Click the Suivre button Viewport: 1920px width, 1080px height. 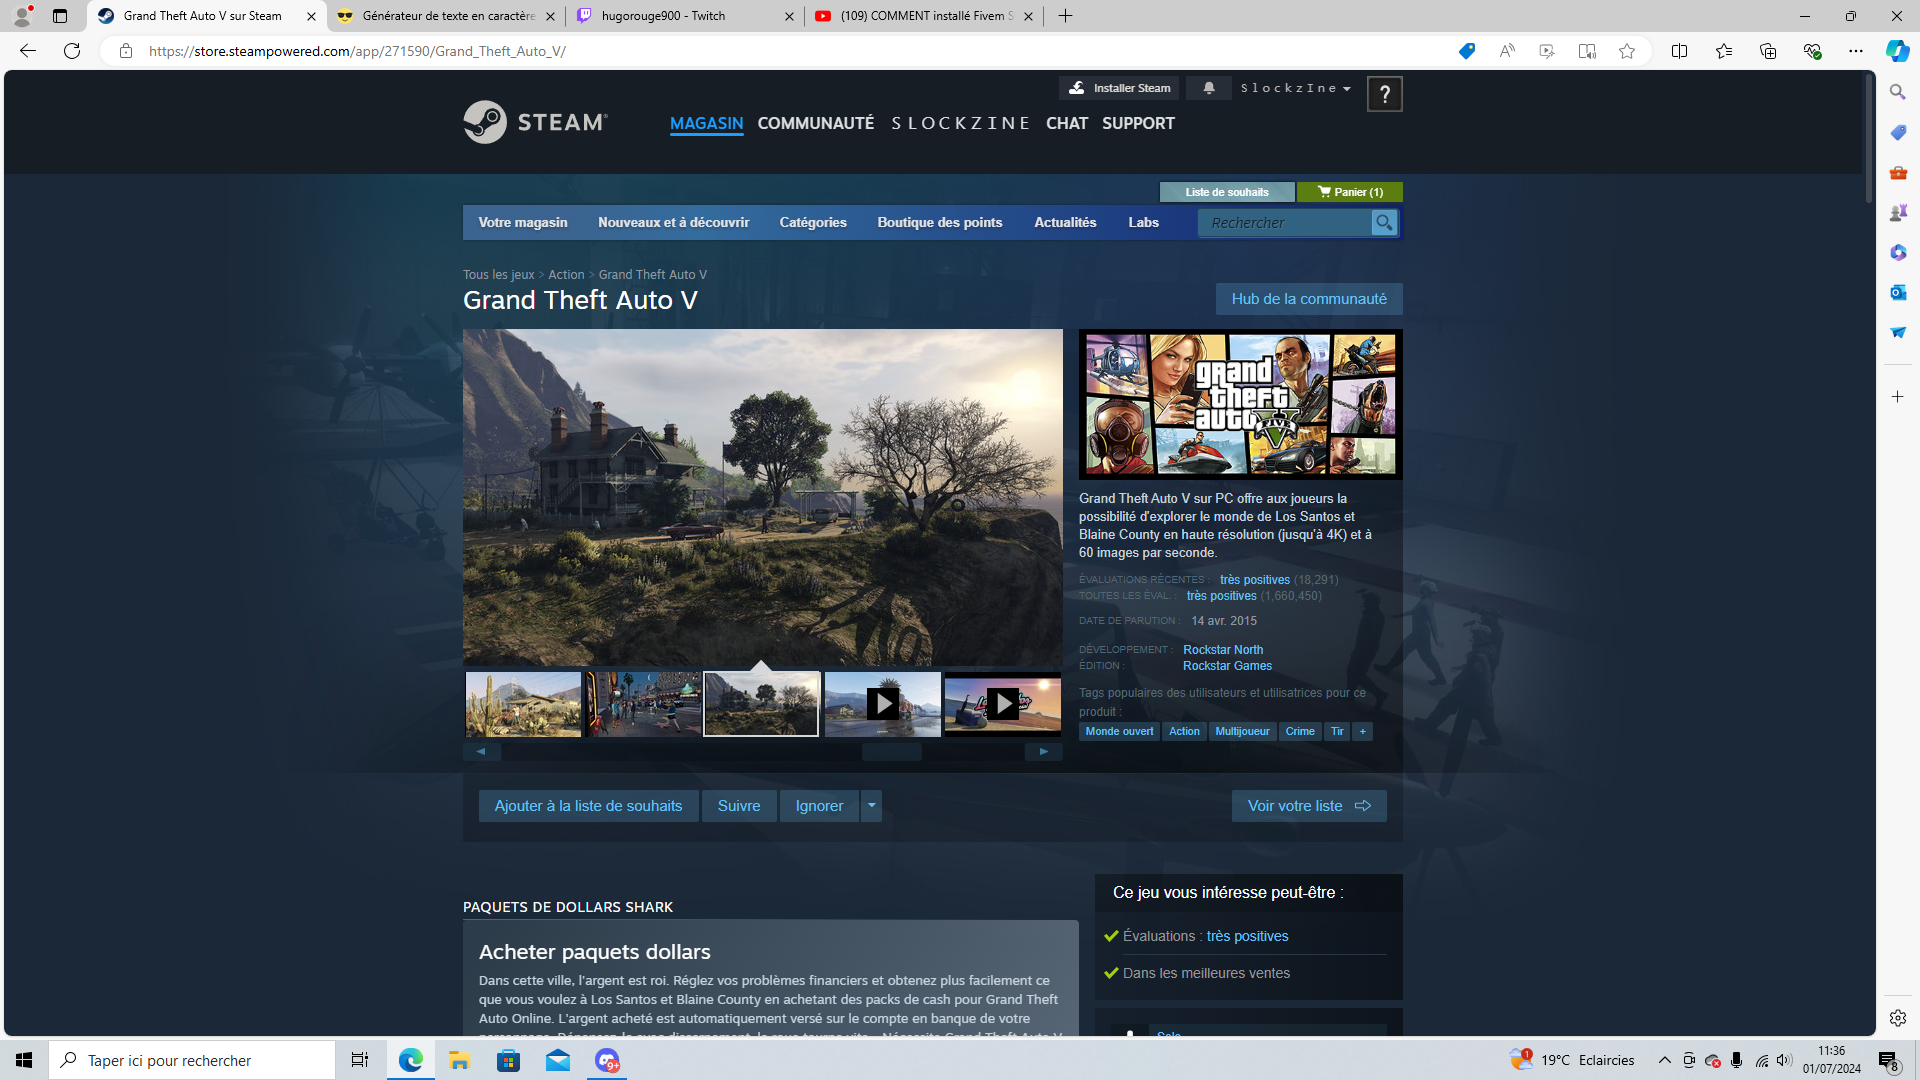pyautogui.click(x=739, y=806)
